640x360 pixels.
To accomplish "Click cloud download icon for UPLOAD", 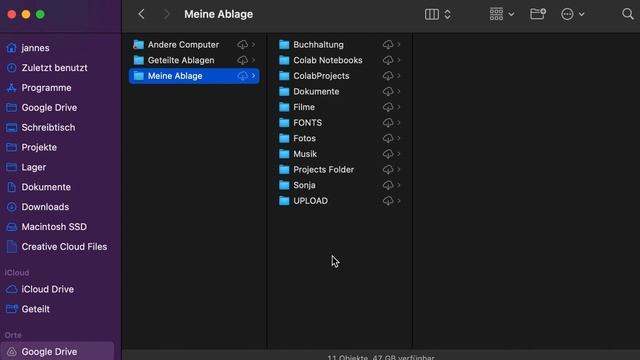I will pyautogui.click(x=388, y=201).
